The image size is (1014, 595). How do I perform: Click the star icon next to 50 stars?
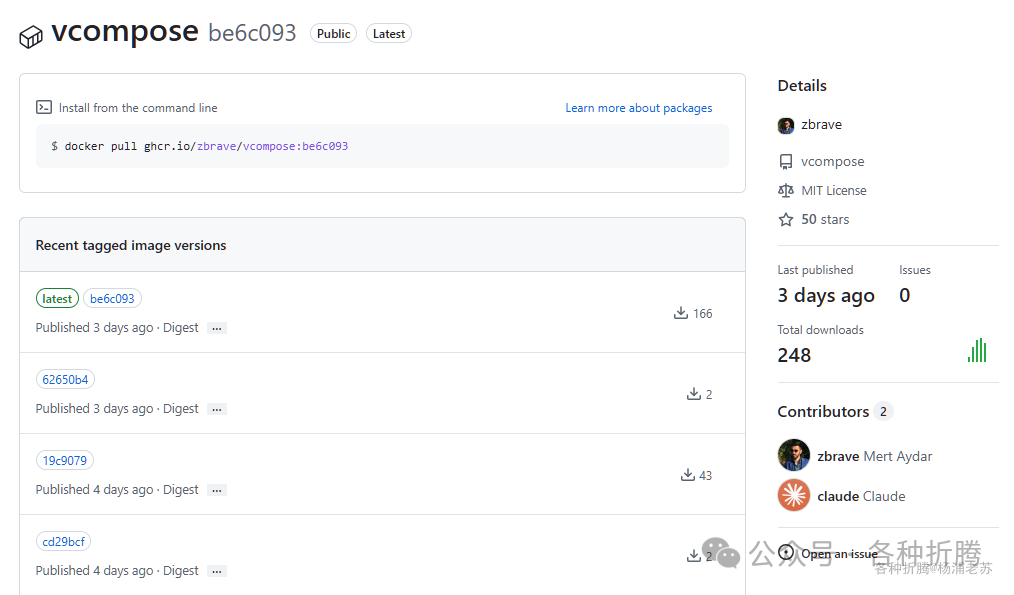[785, 219]
